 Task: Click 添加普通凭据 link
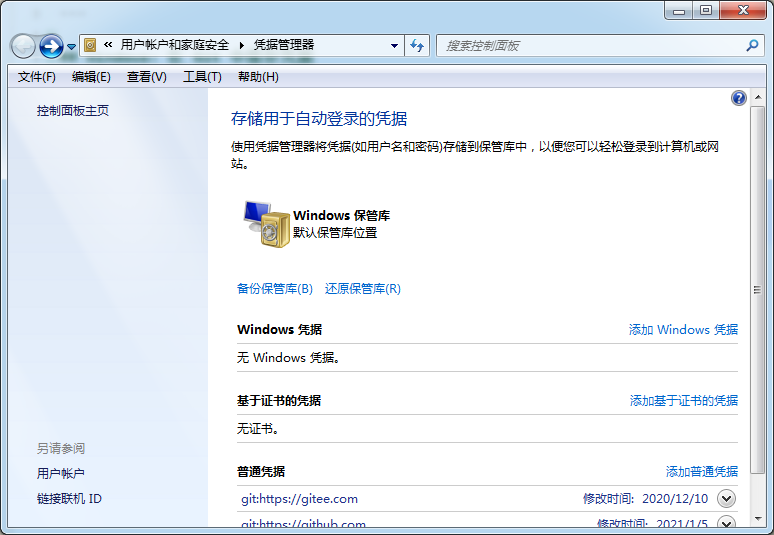[702, 472]
